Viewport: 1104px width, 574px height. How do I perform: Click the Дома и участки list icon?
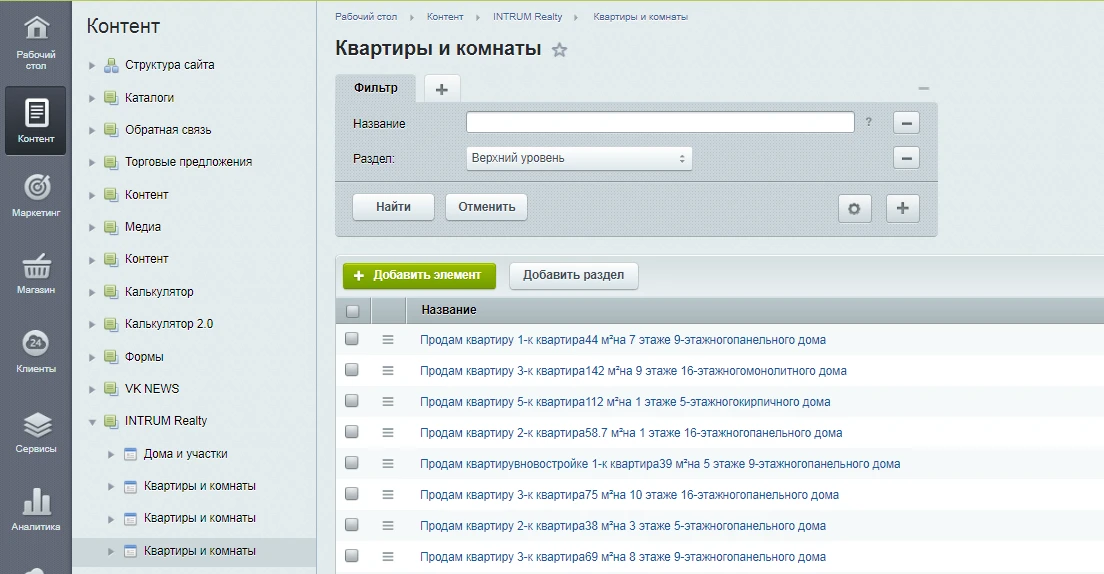[130, 454]
